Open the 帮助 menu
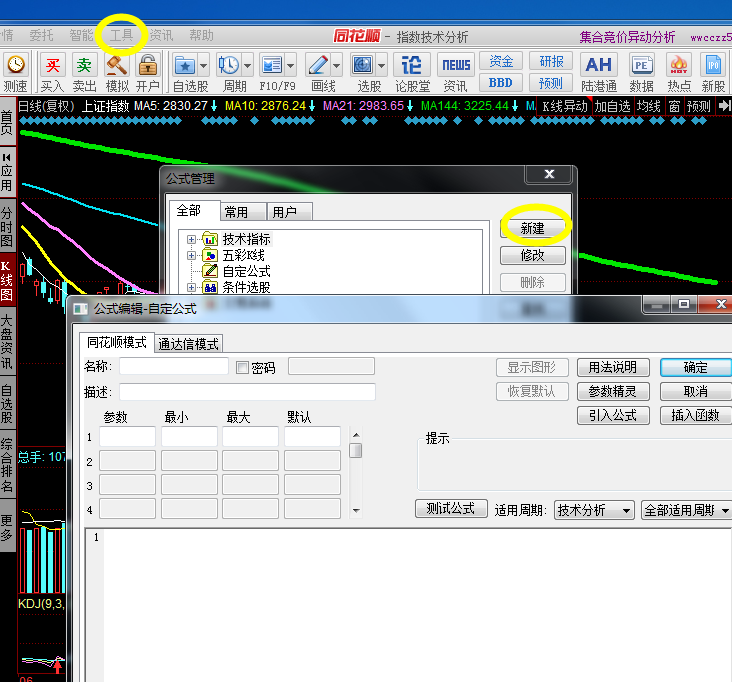This screenshot has height=682, width=732. pyautogui.click(x=202, y=35)
